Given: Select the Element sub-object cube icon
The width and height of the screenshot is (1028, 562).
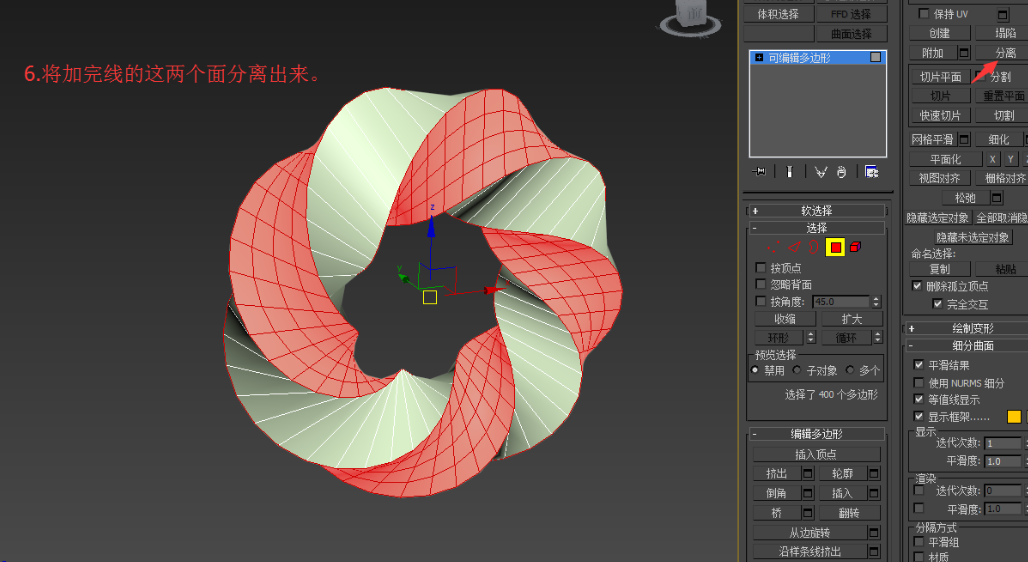Looking at the screenshot, I should coord(856,247).
